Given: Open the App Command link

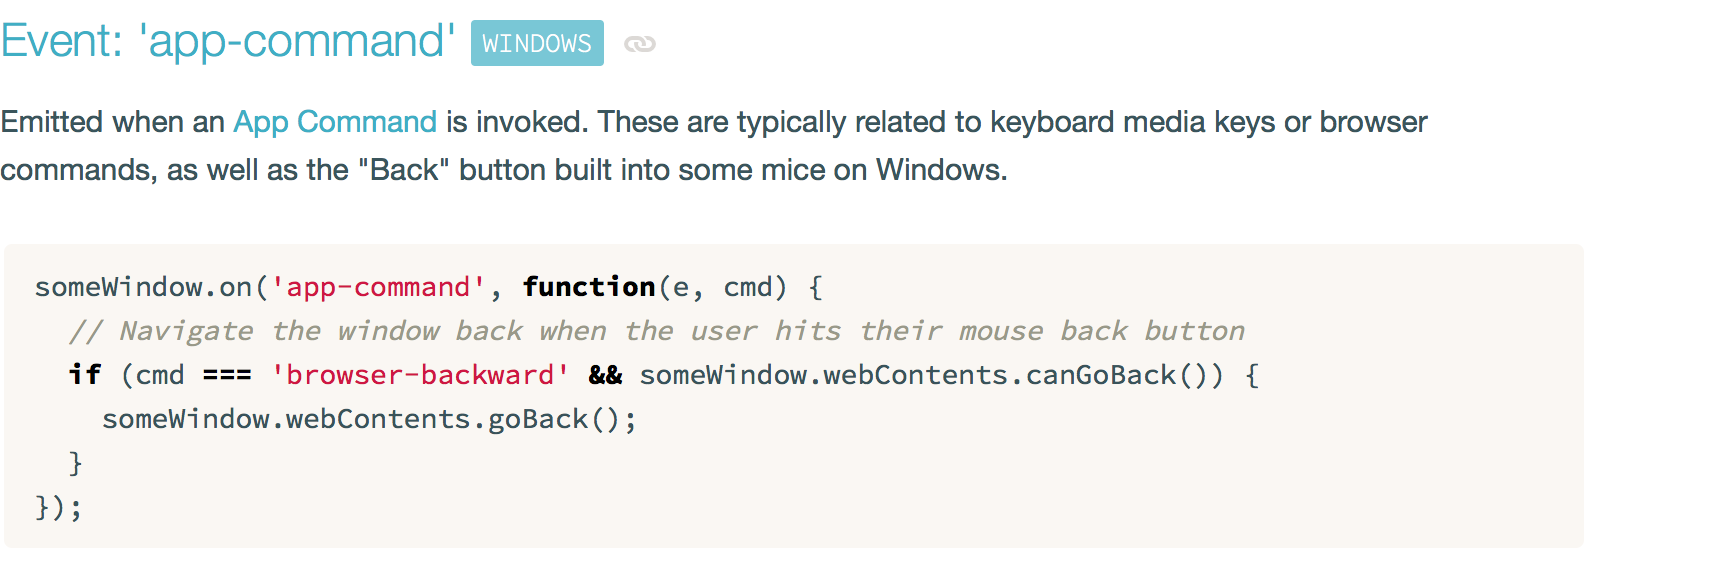Looking at the screenshot, I should tap(335, 122).
